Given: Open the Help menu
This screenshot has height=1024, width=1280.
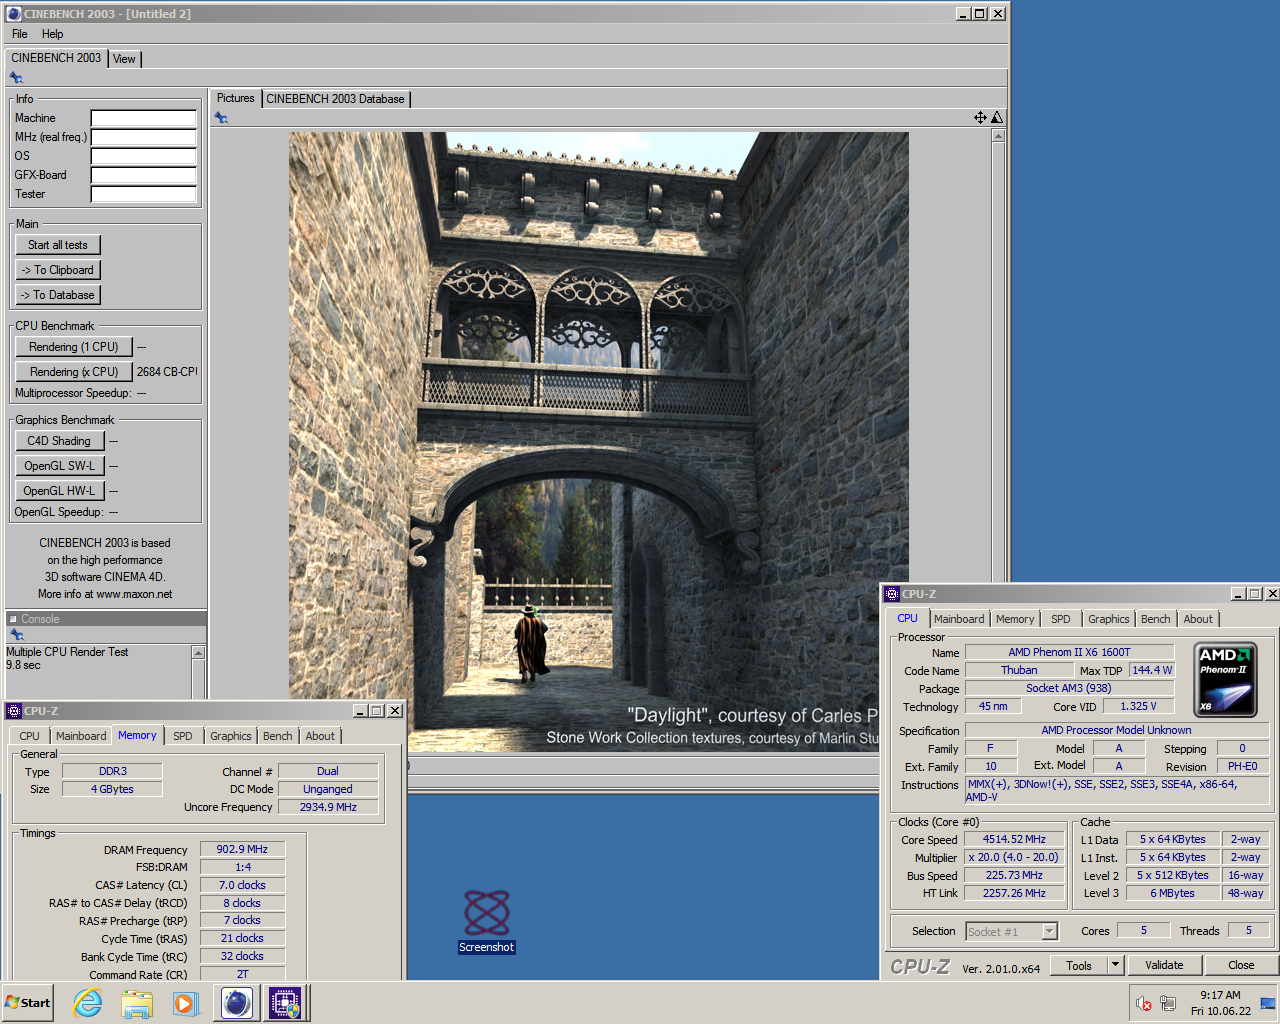Looking at the screenshot, I should click(x=52, y=34).
